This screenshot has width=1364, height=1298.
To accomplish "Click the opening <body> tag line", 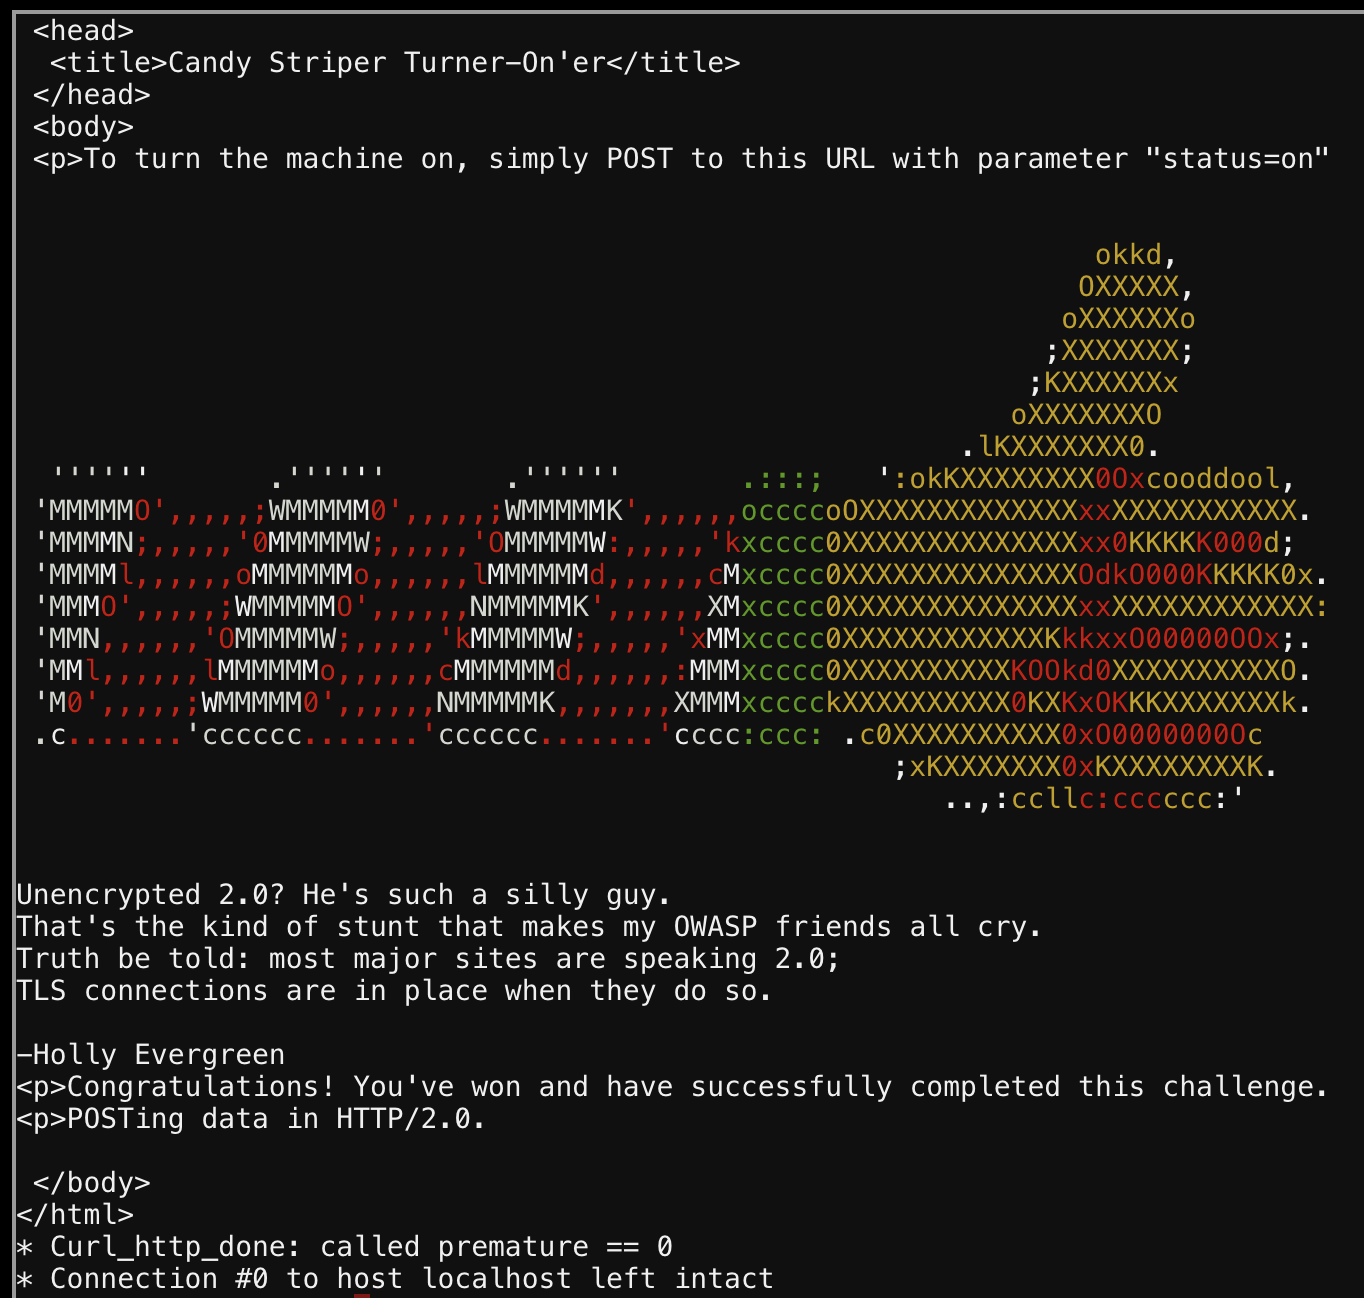I will tap(84, 127).
